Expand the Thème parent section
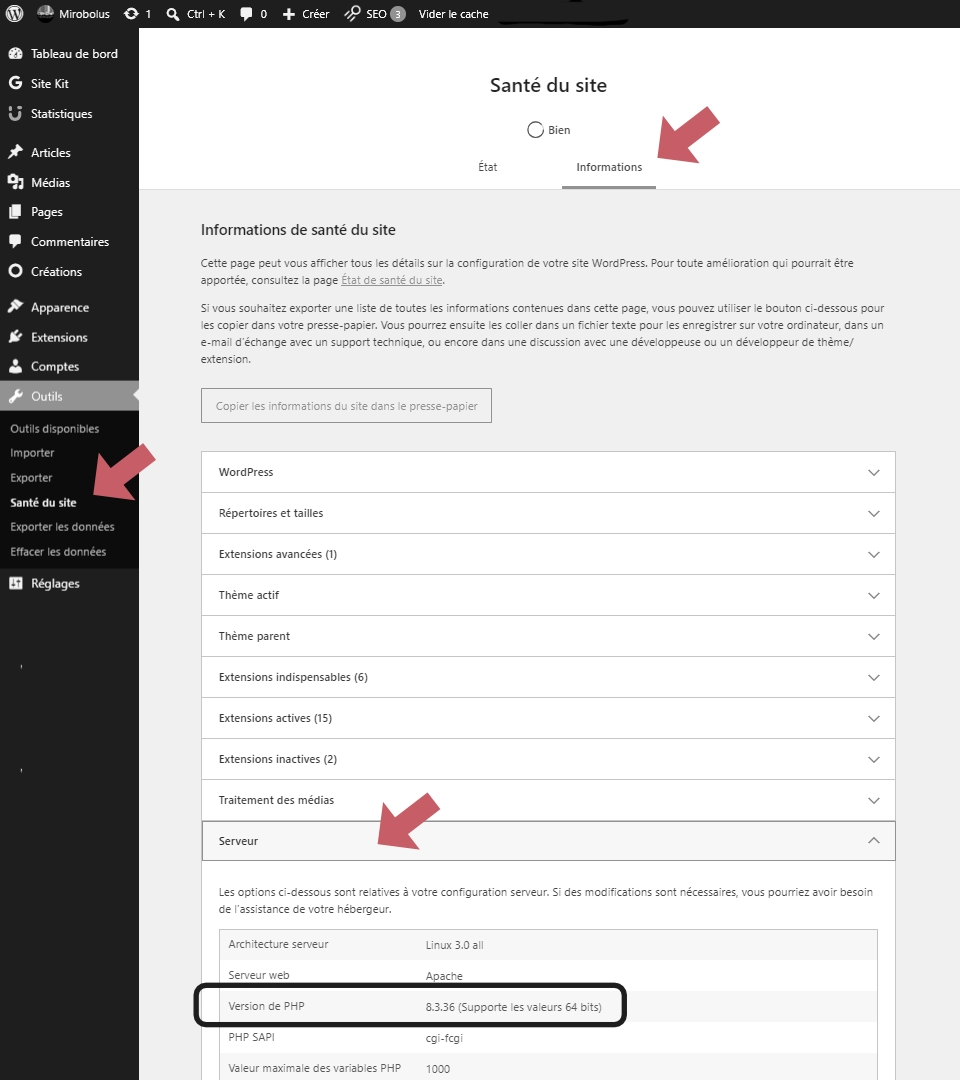Viewport: 960px width, 1080px height. tap(548, 636)
